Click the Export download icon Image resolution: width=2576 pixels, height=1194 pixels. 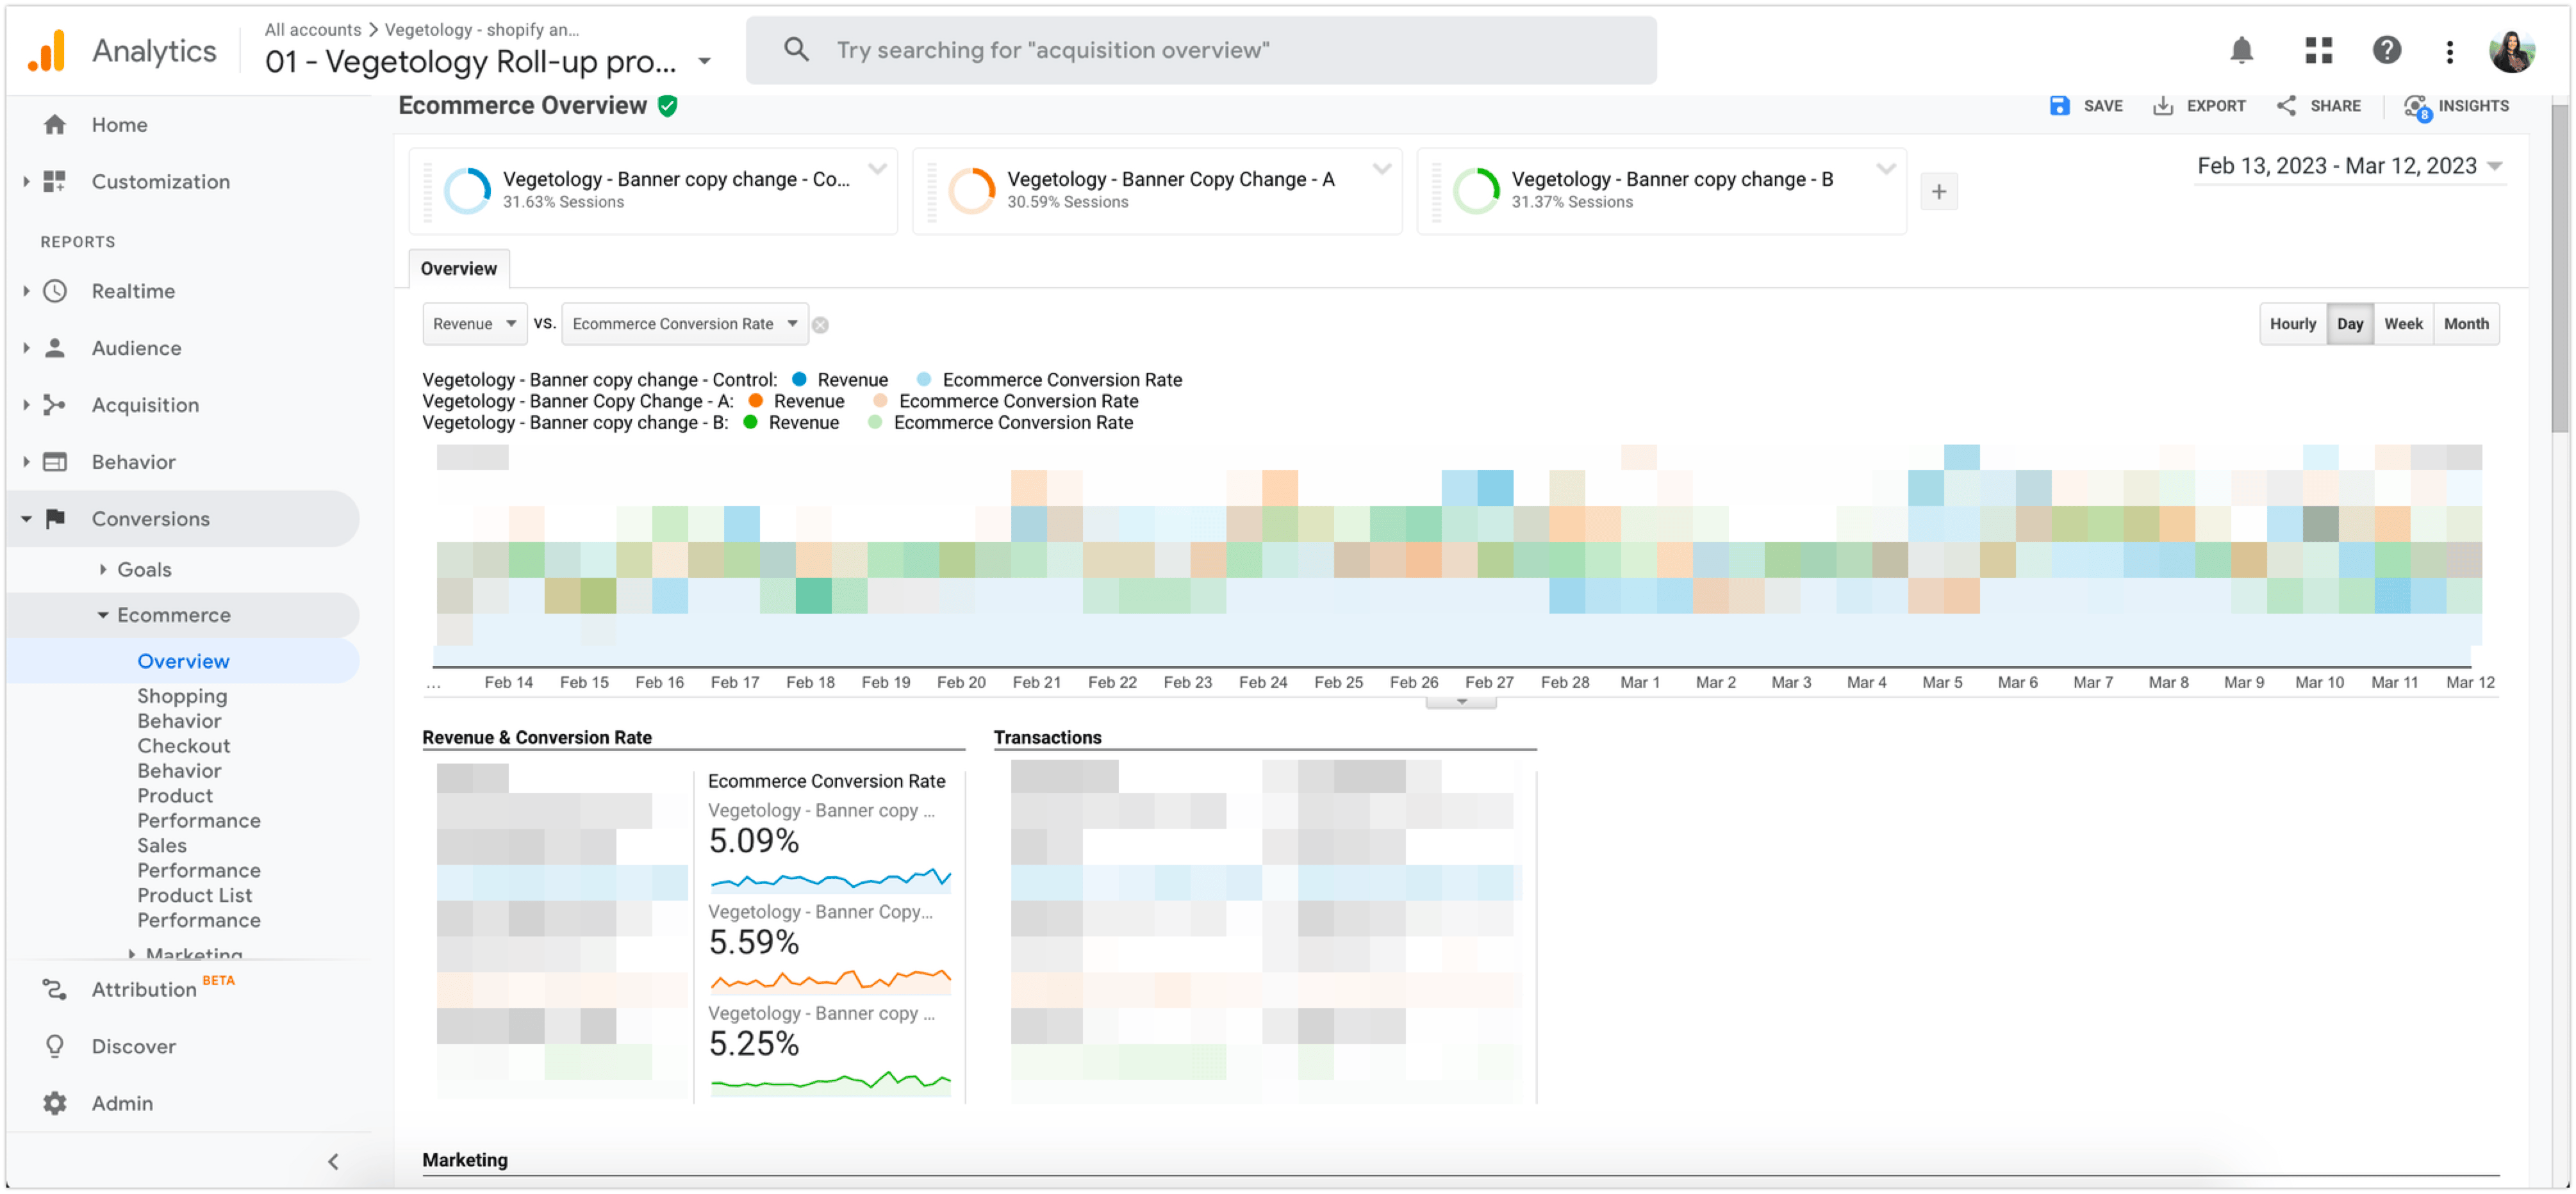(2162, 106)
